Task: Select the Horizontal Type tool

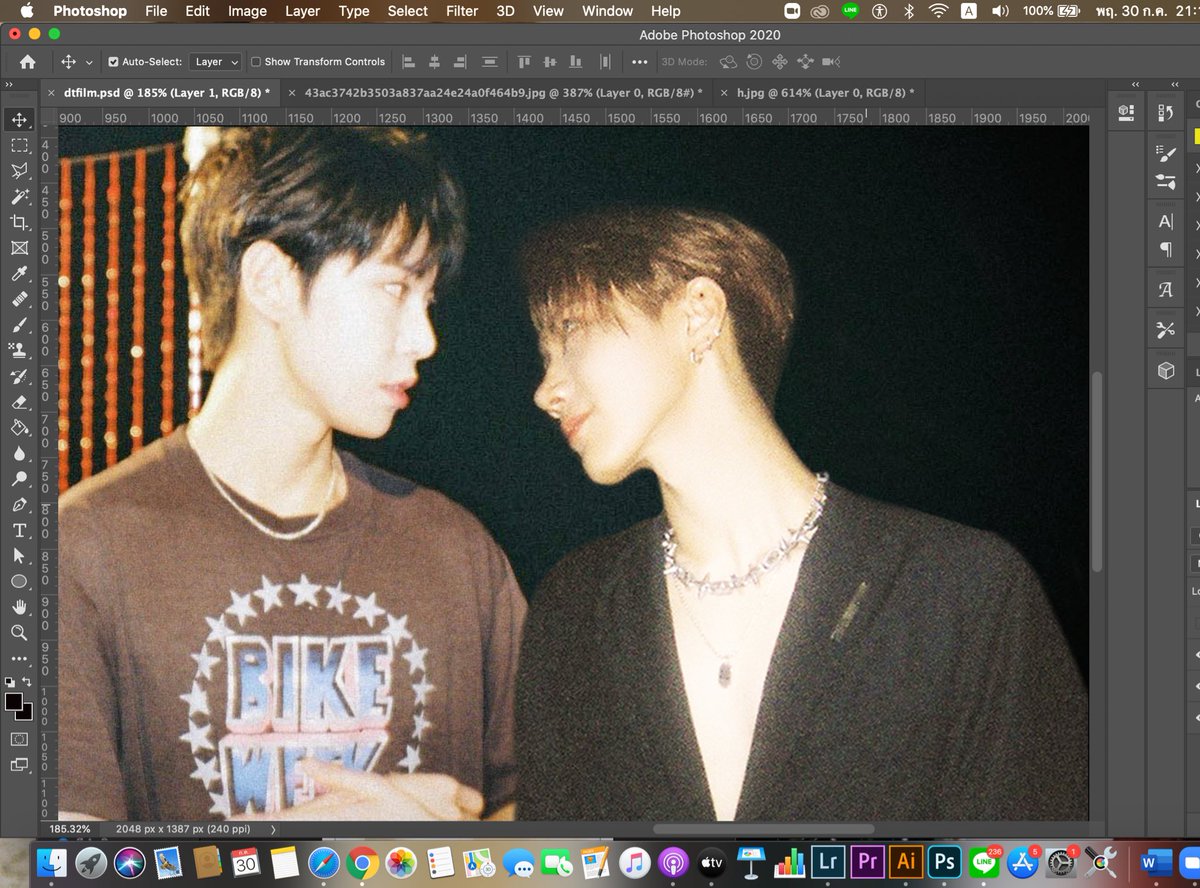Action: point(19,530)
